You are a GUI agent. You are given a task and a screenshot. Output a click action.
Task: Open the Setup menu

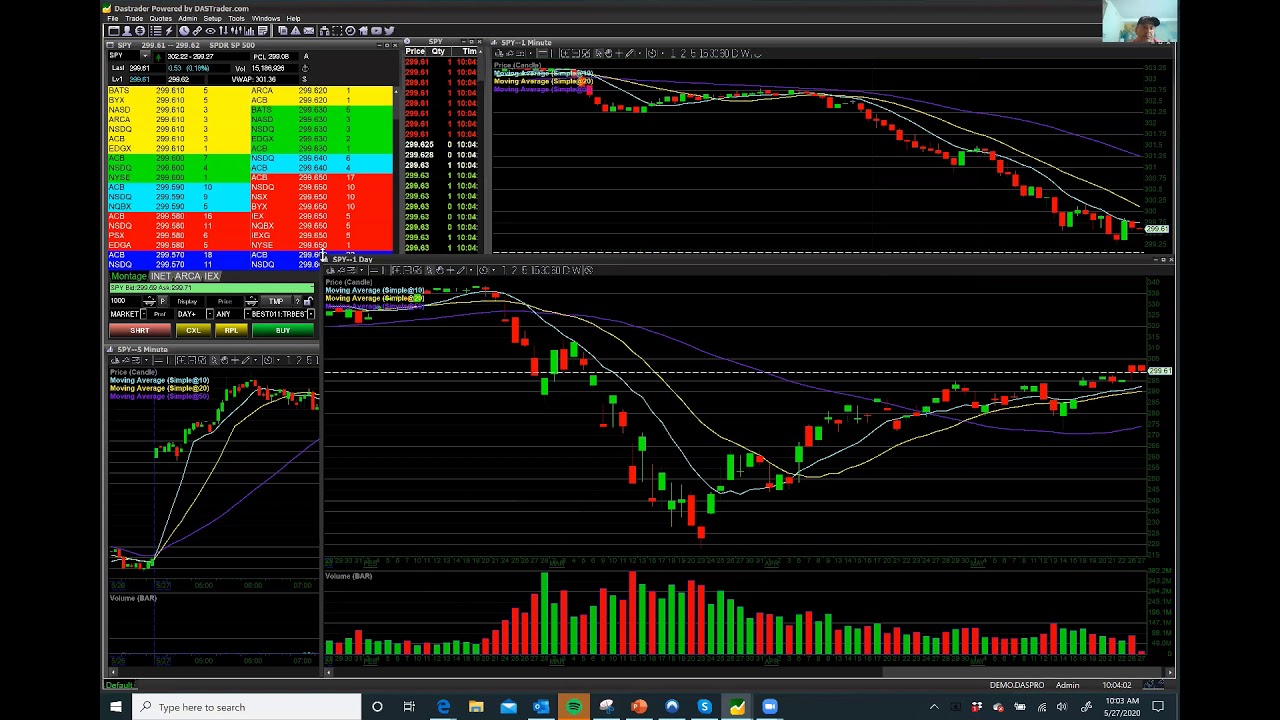point(213,18)
